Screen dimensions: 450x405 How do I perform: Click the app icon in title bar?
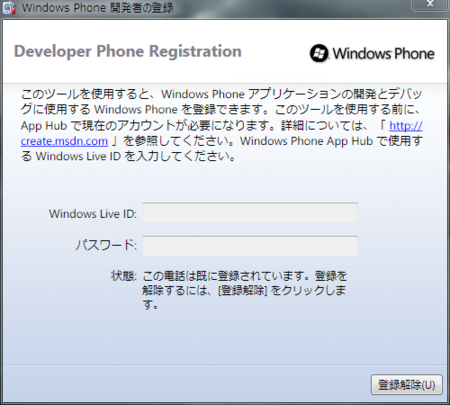point(9,8)
